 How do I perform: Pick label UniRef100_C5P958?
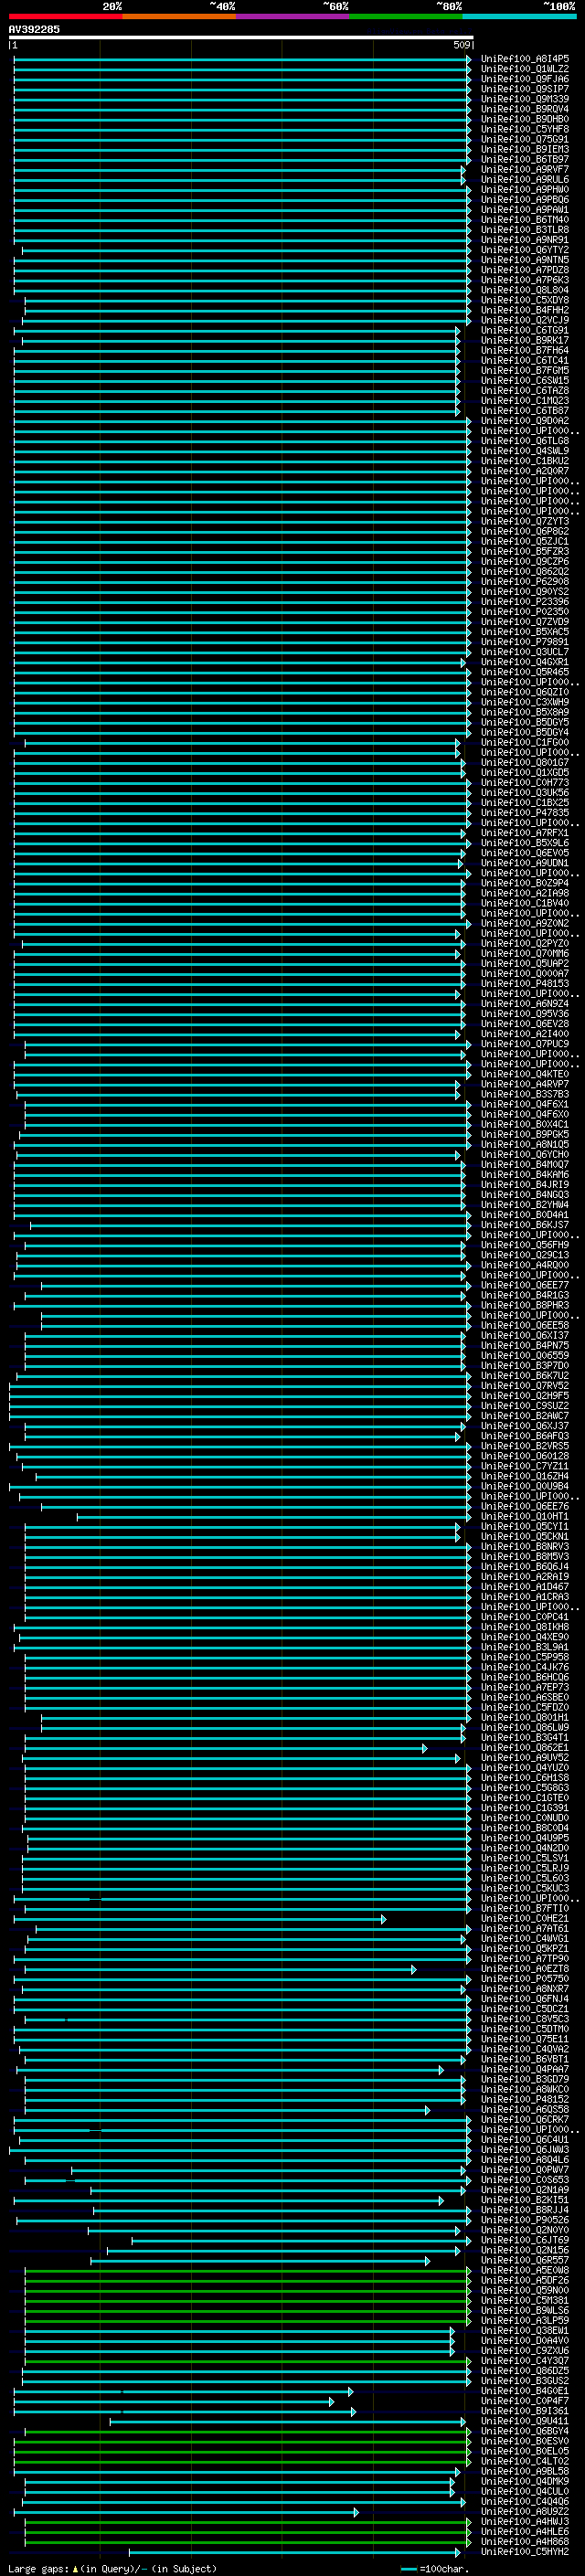pyautogui.click(x=525, y=1657)
